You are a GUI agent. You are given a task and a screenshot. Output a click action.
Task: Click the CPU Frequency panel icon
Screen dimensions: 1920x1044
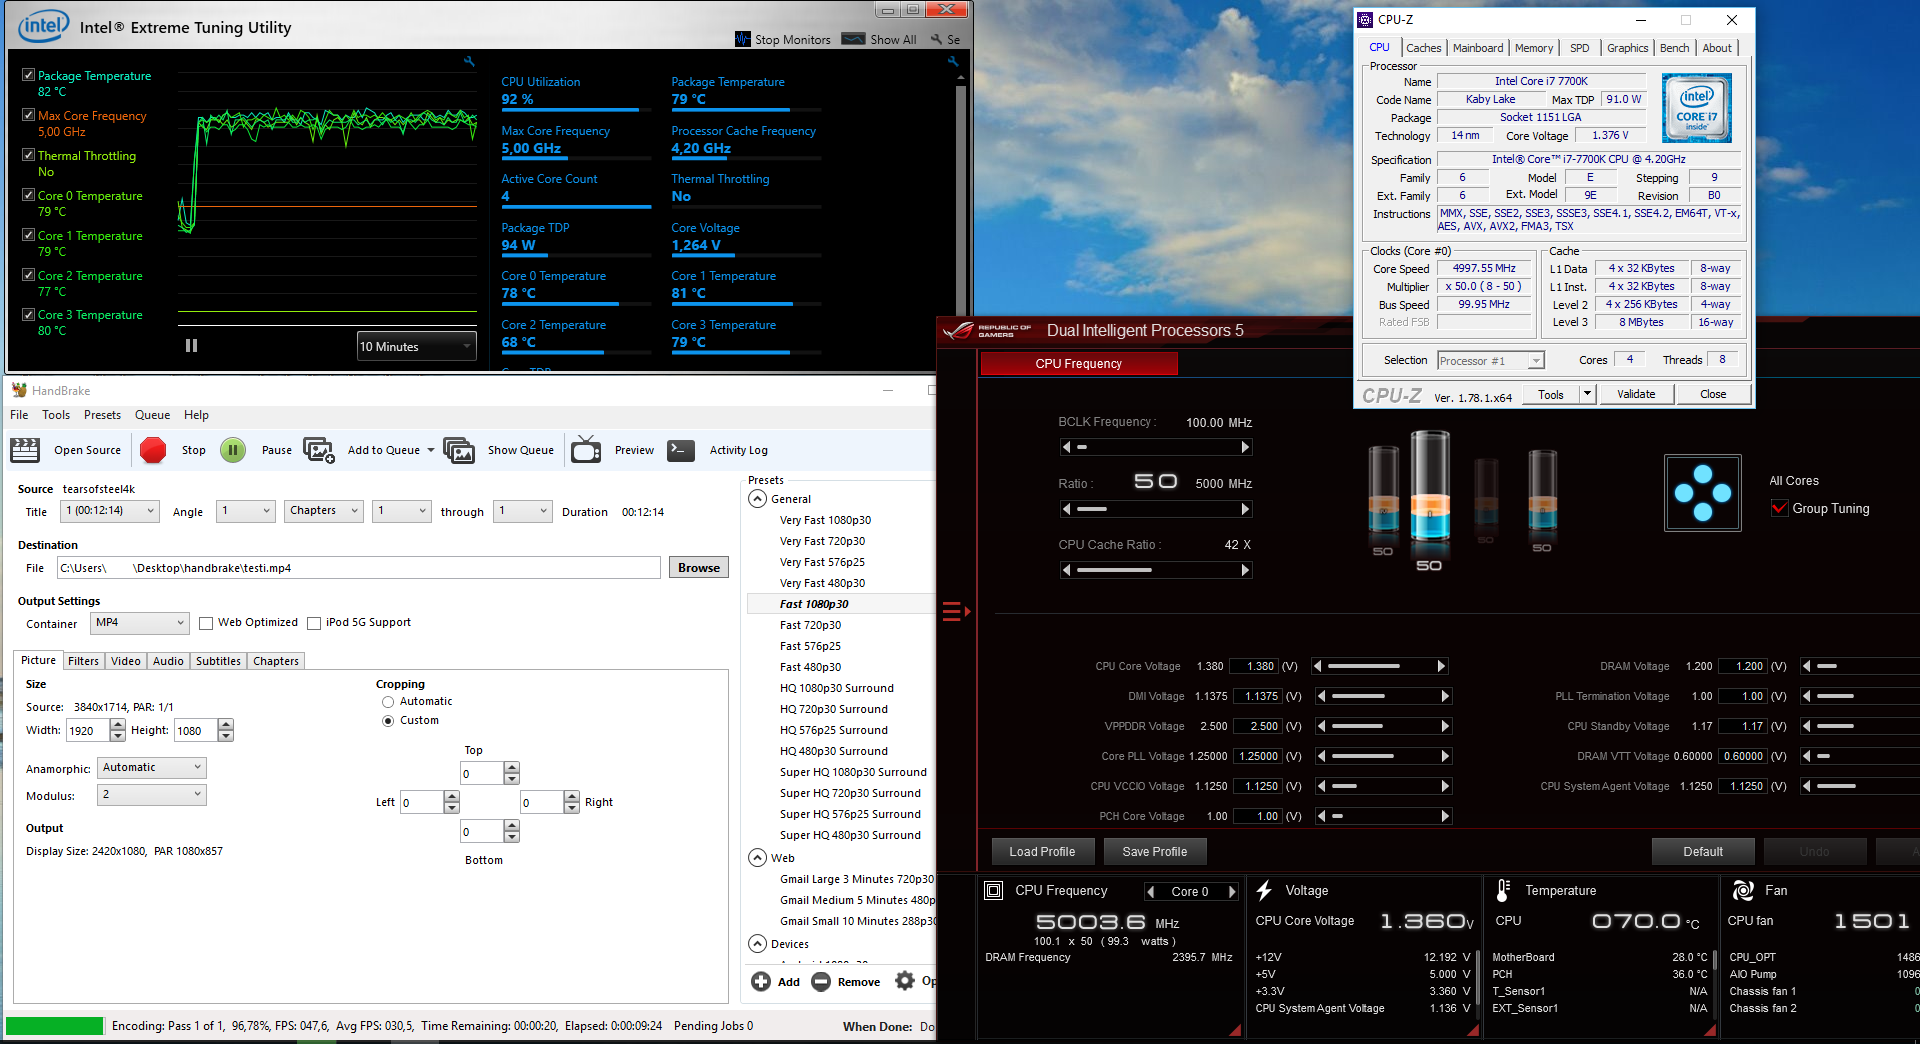(993, 890)
